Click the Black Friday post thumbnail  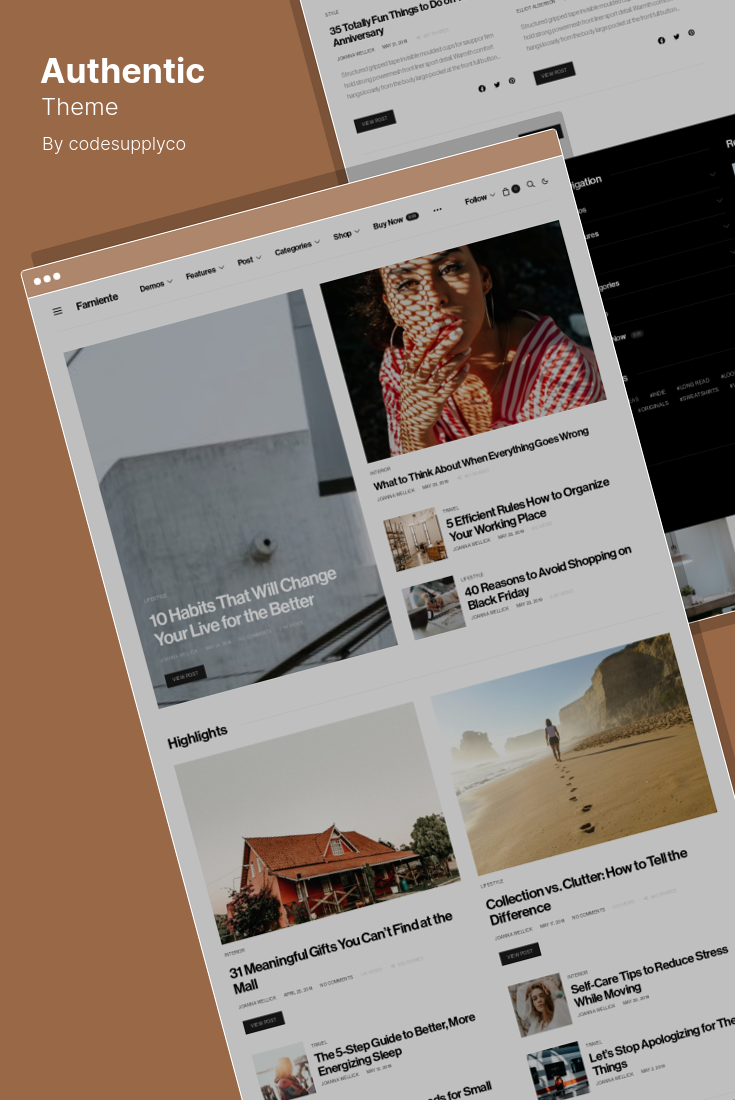[434, 607]
